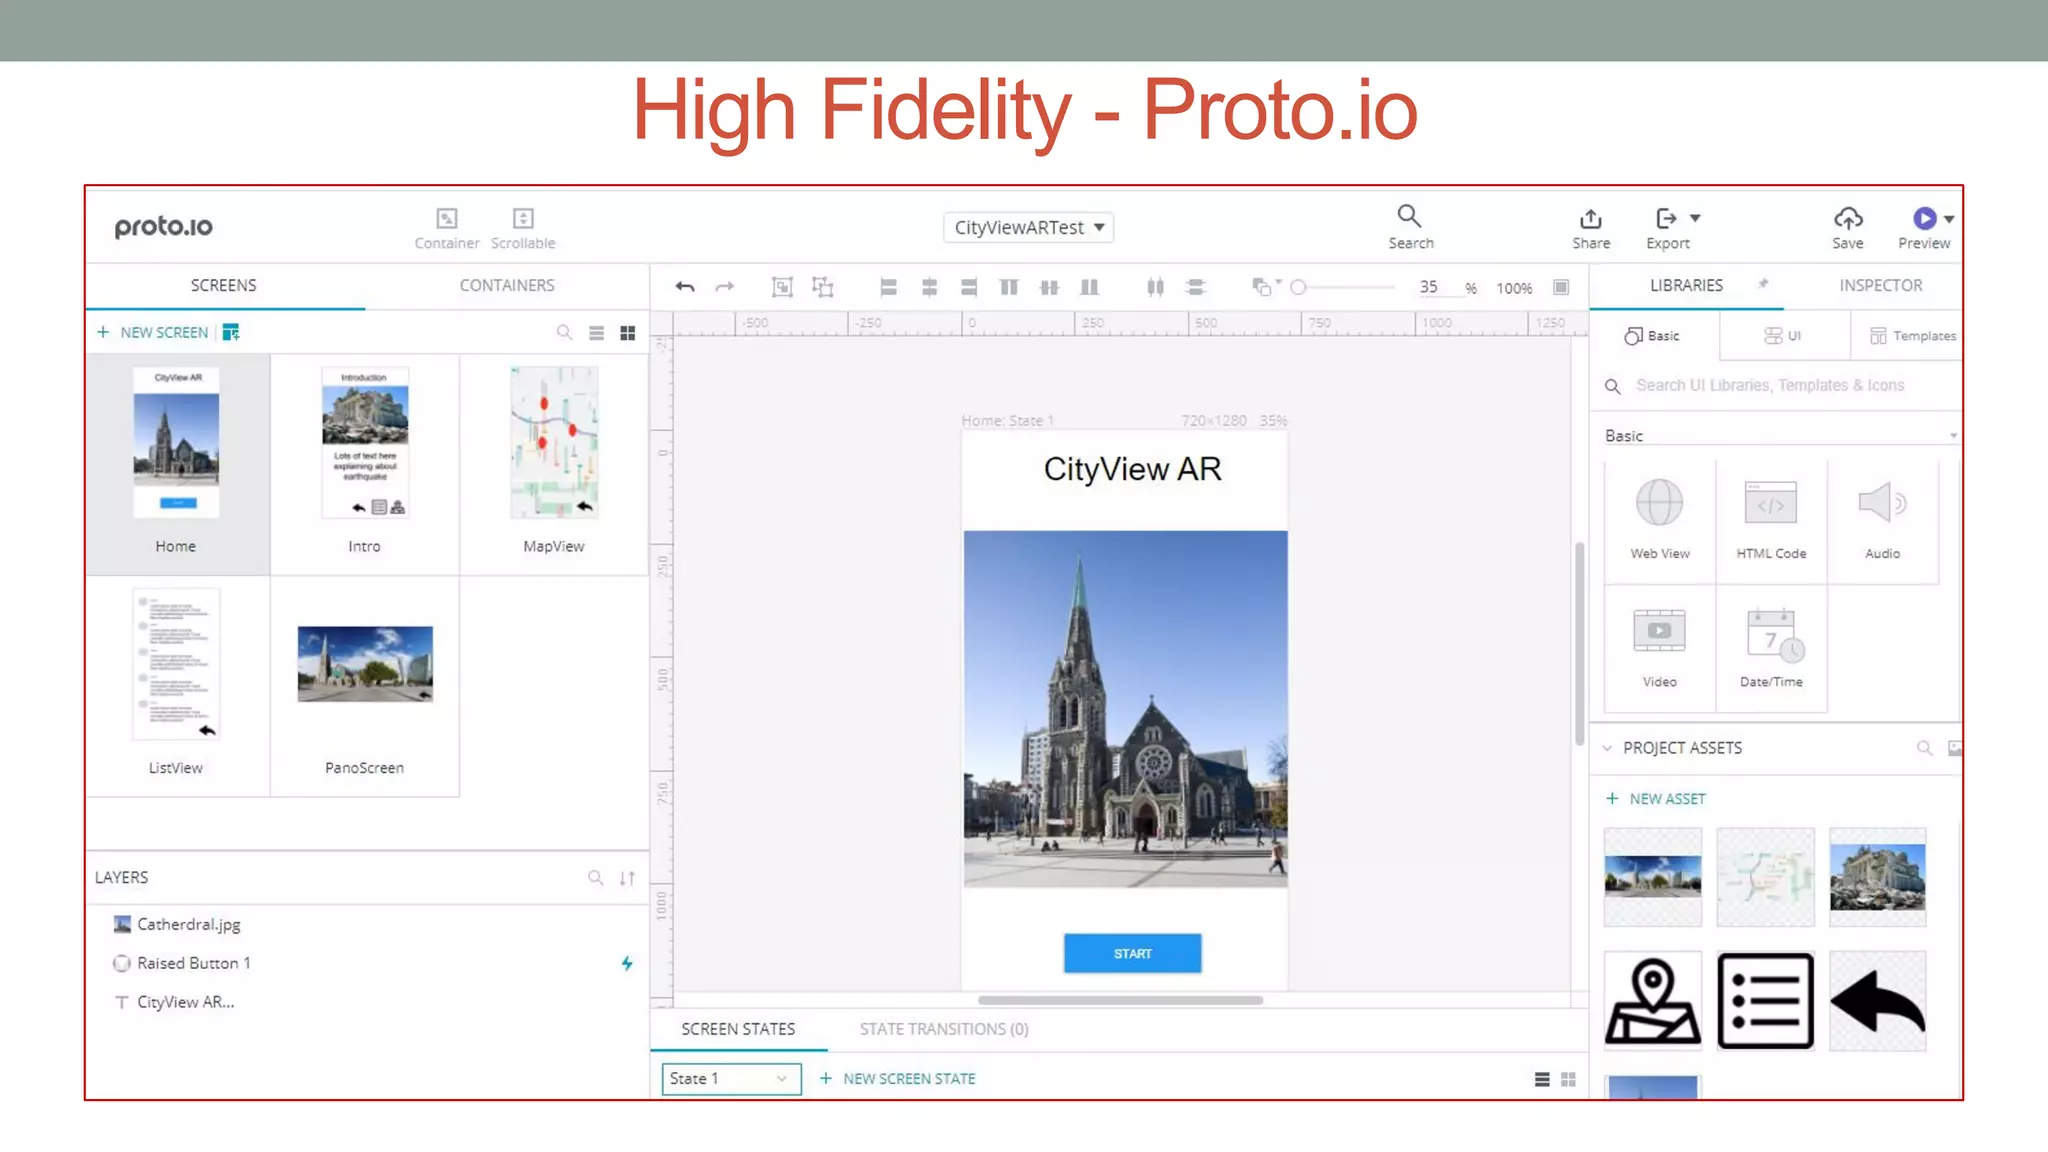The width and height of the screenshot is (2048, 1152).
Task: Click the Save cloud icon
Action: coord(1847,218)
